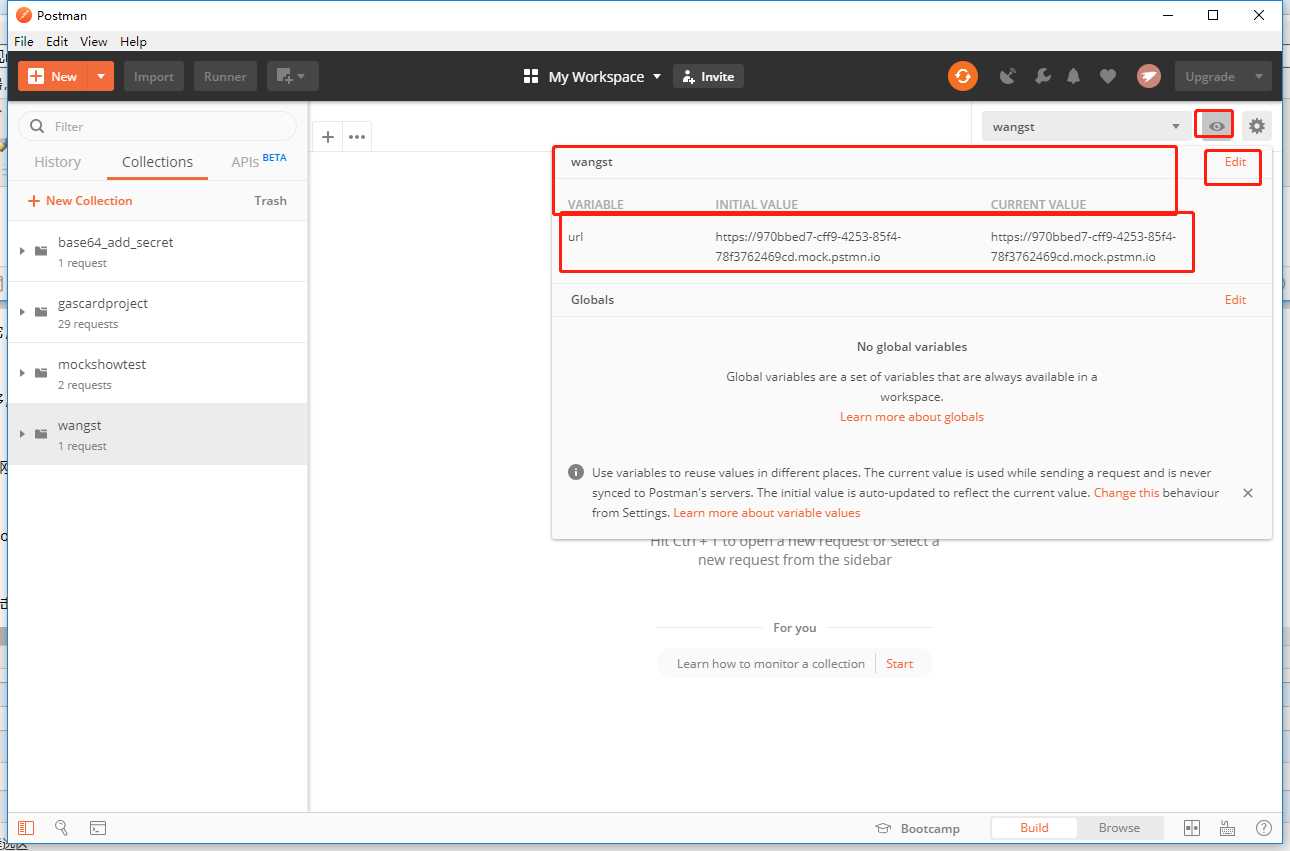Open the capture requests satellite icon
The width and height of the screenshot is (1290, 851).
pyautogui.click(x=1008, y=76)
